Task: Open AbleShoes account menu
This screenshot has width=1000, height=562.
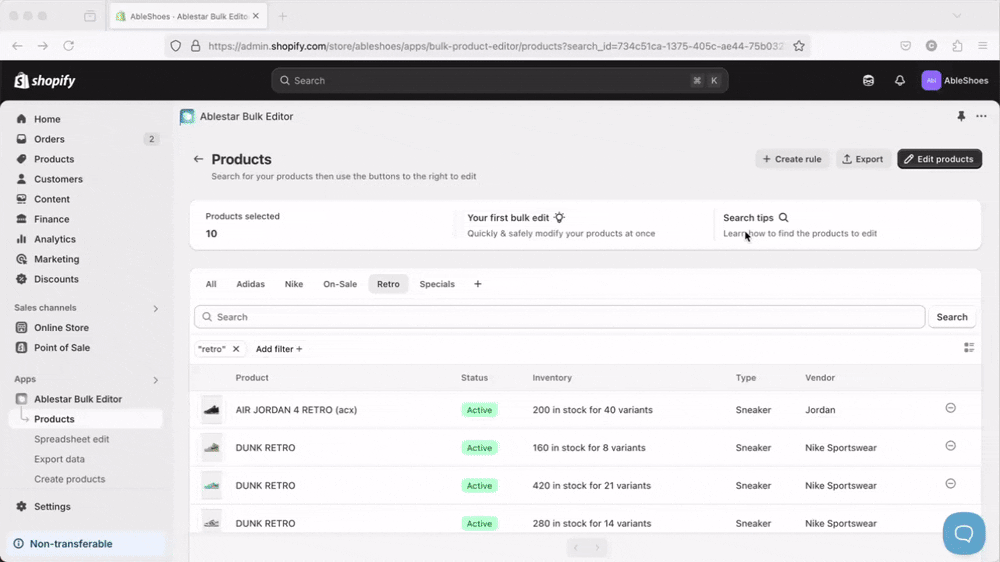Action: pyautogui.click(x=955, y=80)
